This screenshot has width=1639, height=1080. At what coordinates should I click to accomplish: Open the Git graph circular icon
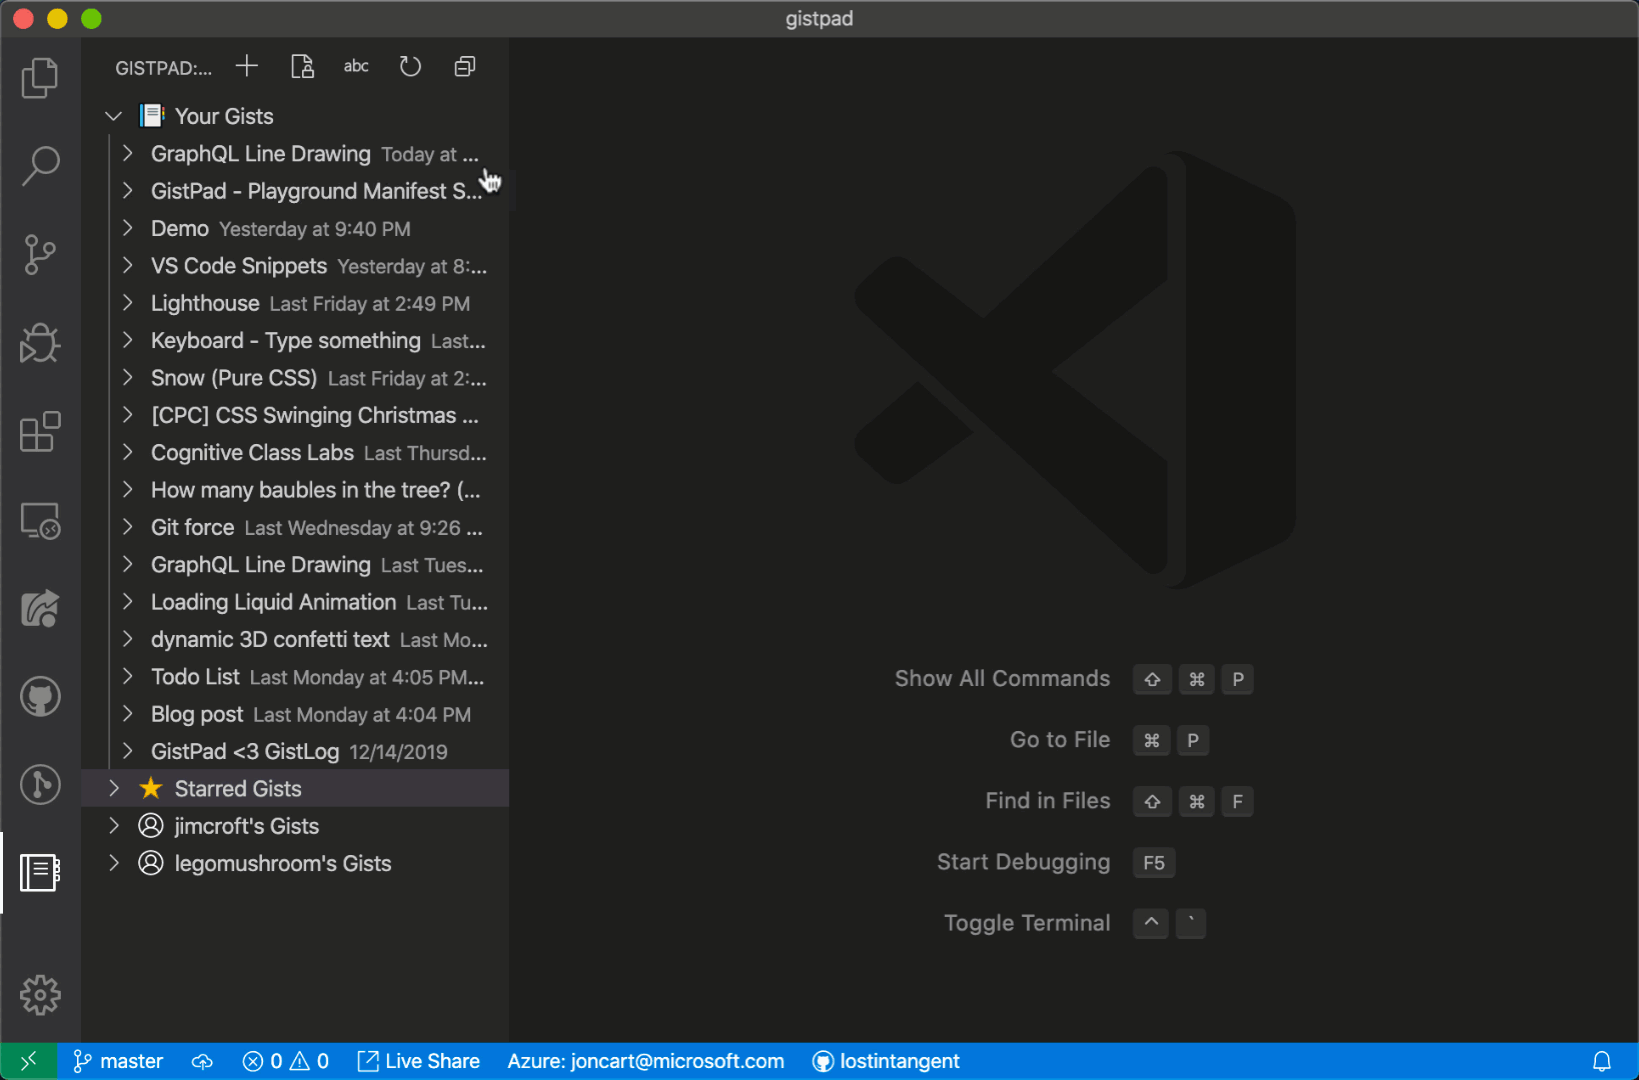pyautogui.click(x=40, y=785)
